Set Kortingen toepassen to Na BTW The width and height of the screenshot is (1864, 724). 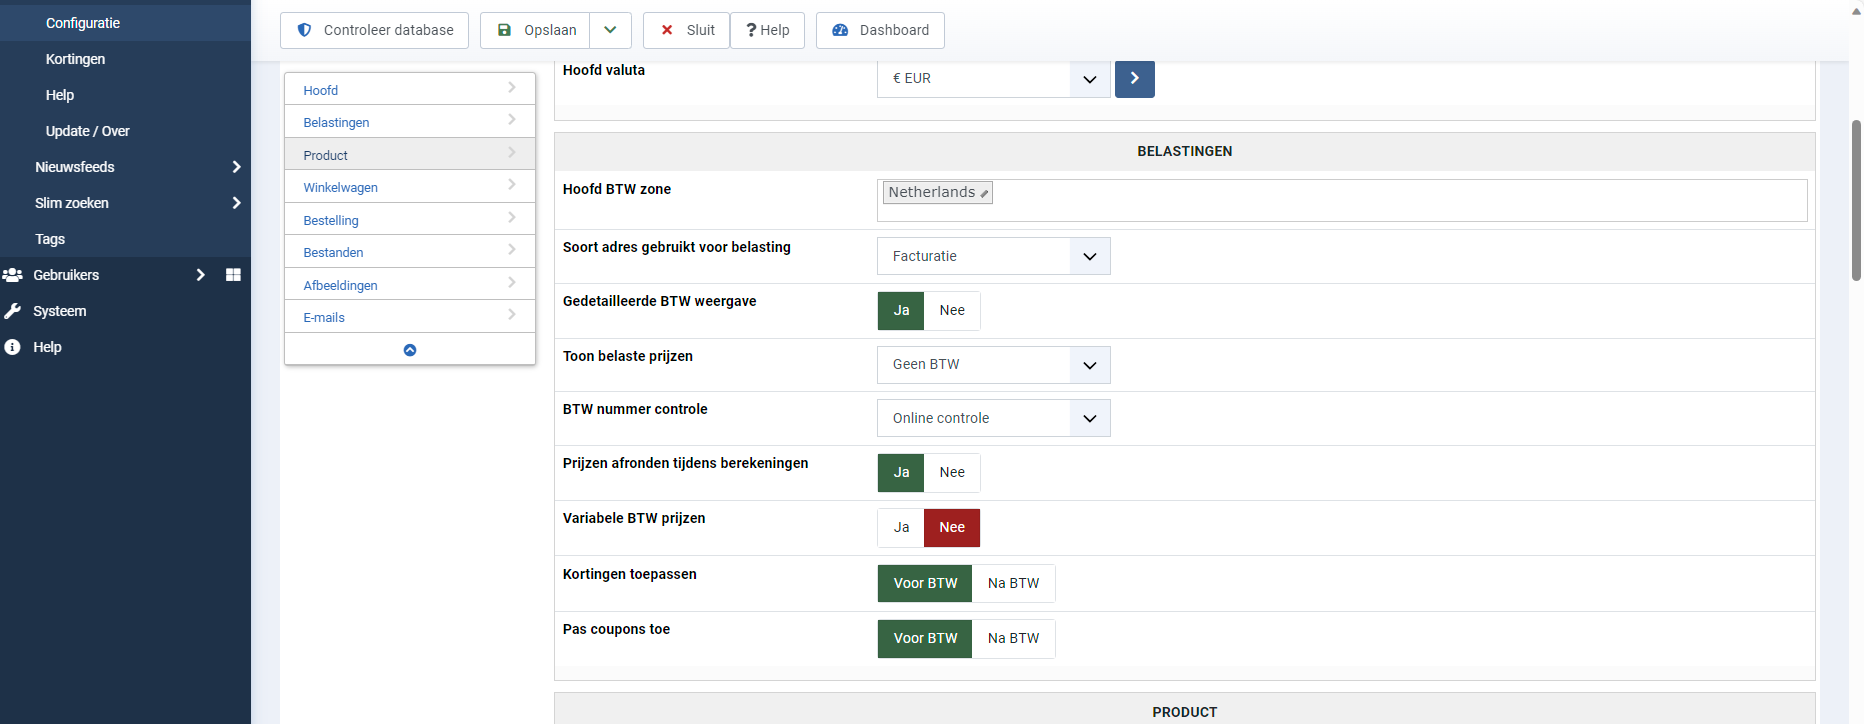[x=1013, y=584]
